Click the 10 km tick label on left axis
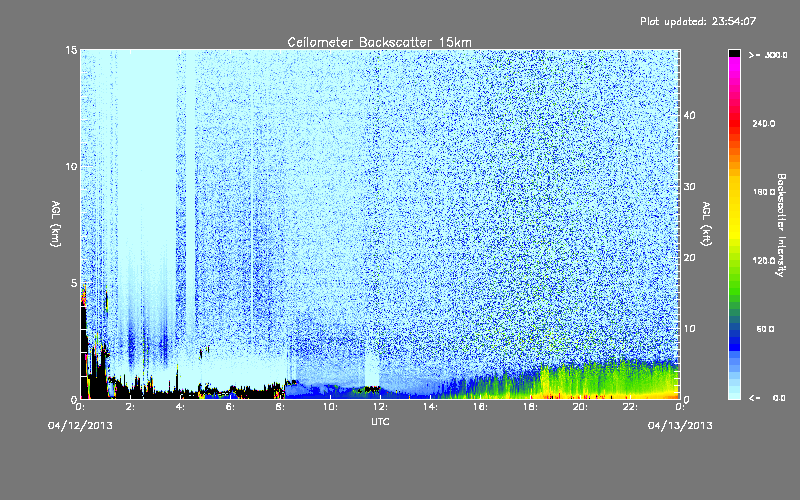The image size is (800, 500). [71, 166]
